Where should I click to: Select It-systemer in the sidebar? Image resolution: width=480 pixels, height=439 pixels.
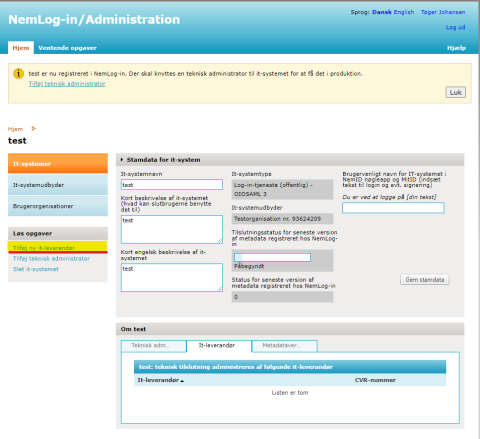coord(58,163)
